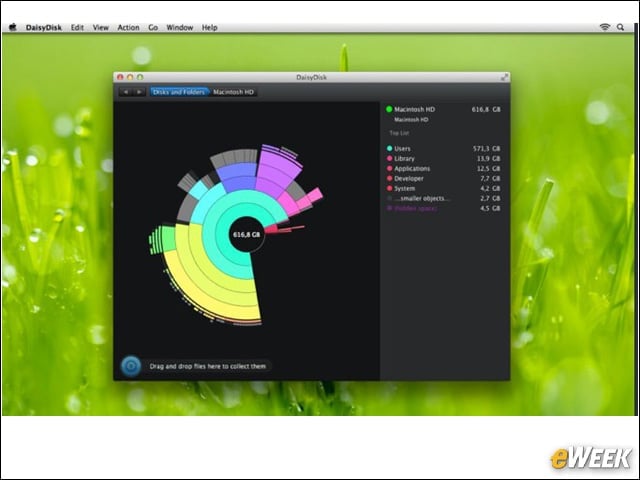The height and width of the screenshot is (480, 640).
Task: Open Spotlight search magnifier icon
Action: click(x=620, y=27)
